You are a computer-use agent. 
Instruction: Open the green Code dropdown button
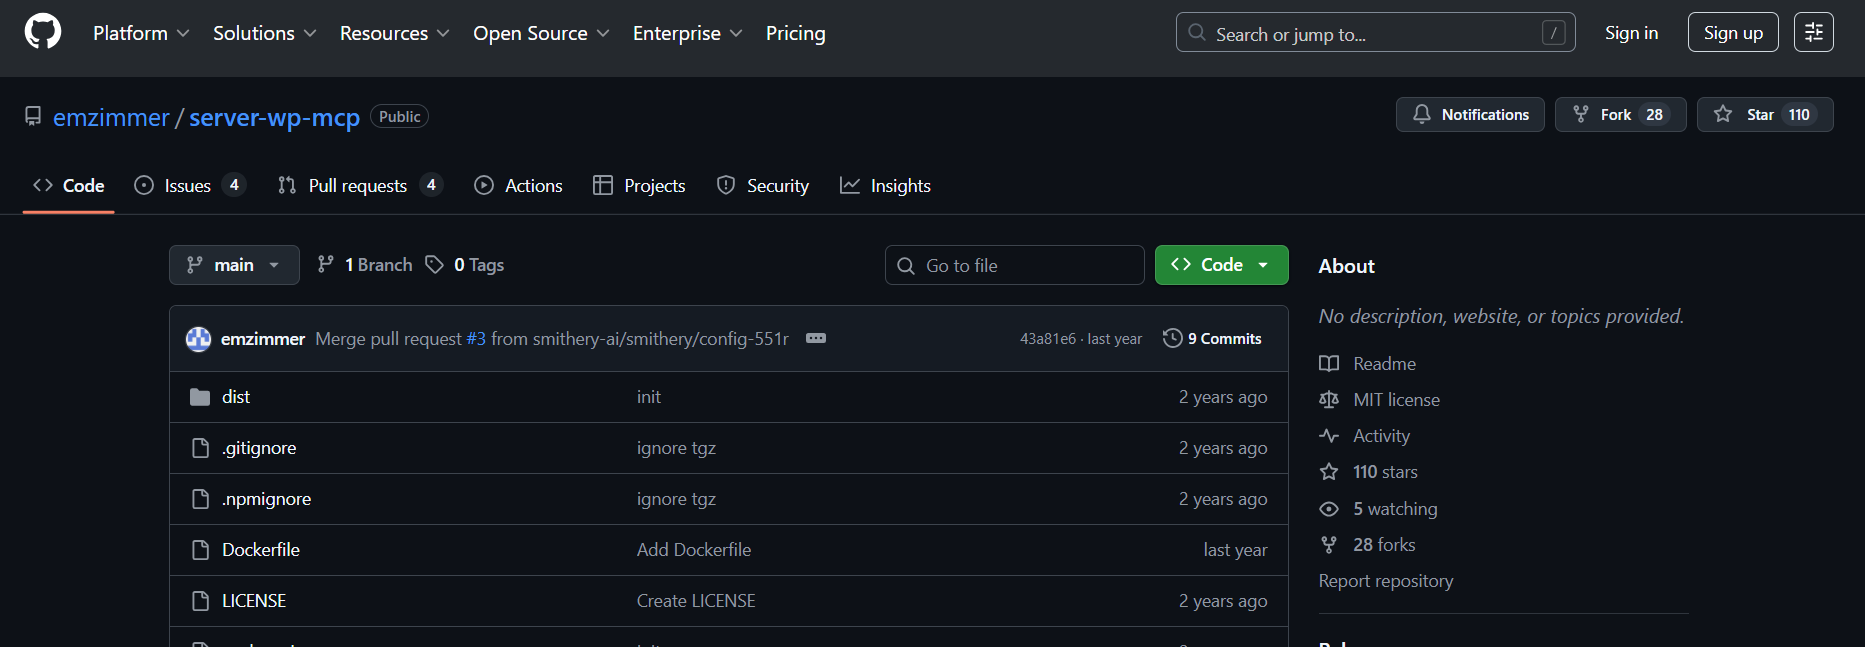pos(1221,265)
